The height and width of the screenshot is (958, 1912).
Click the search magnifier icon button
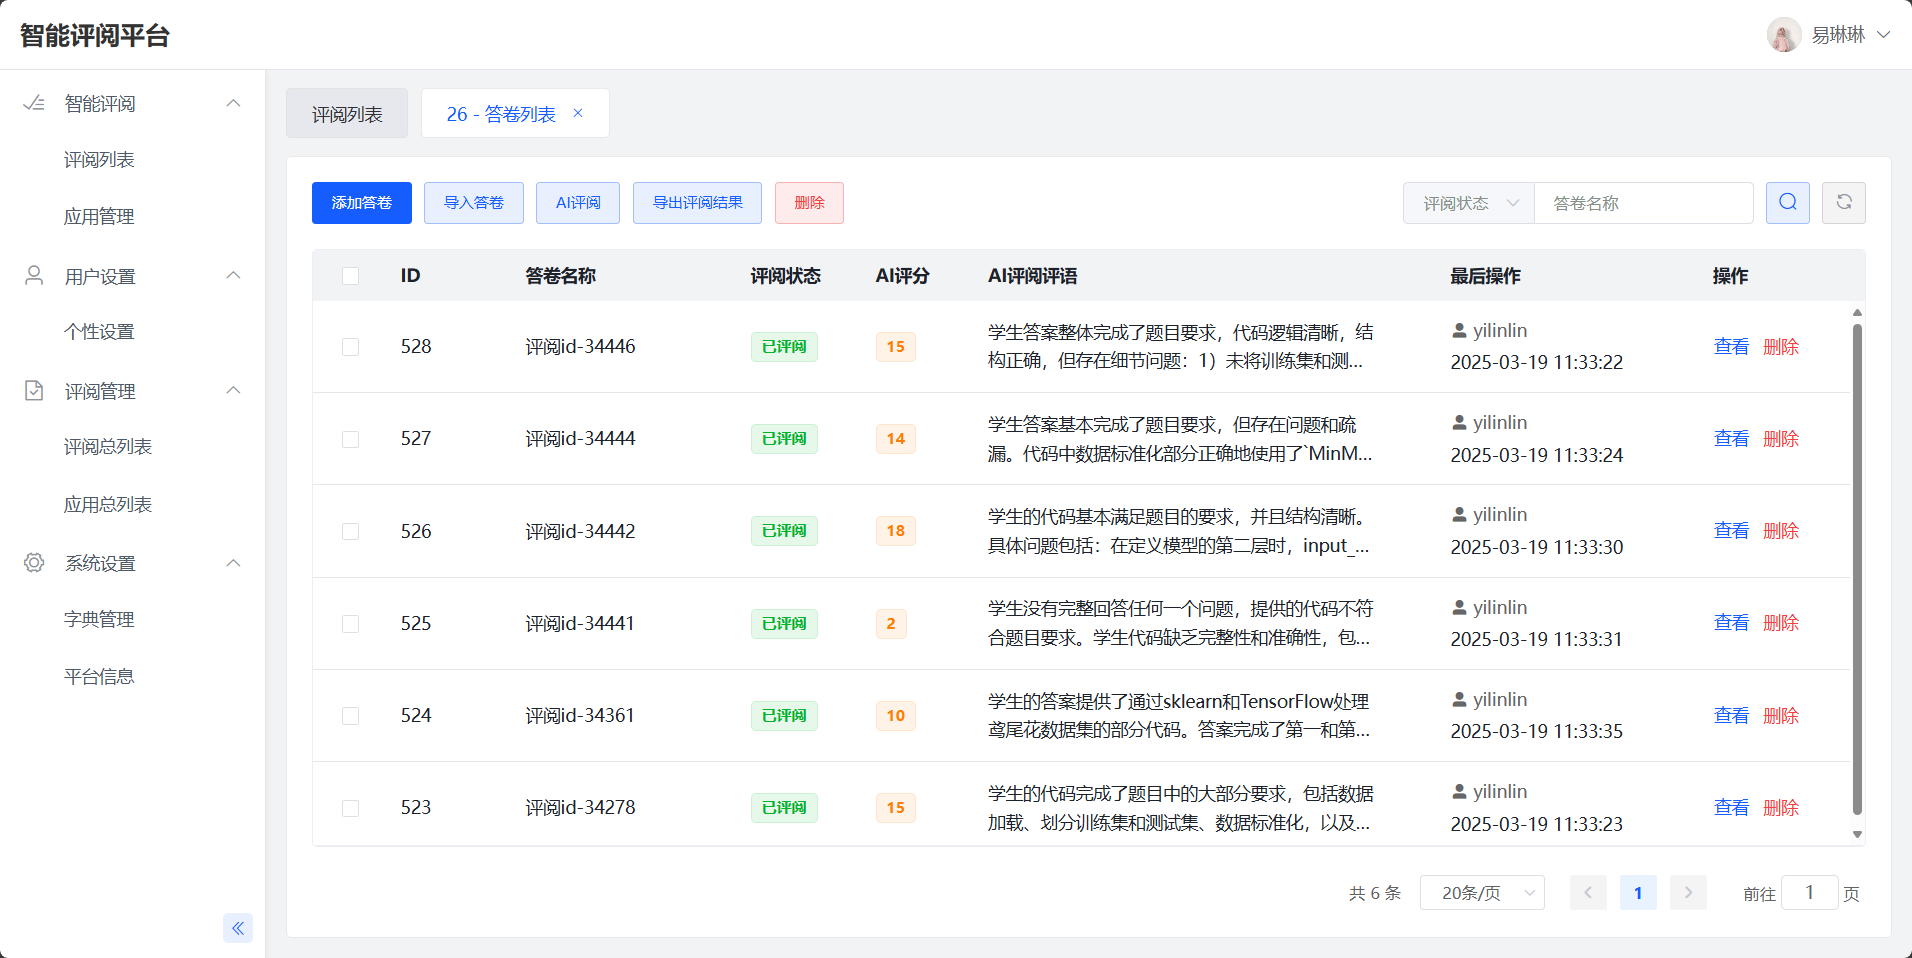(1787, 203)
